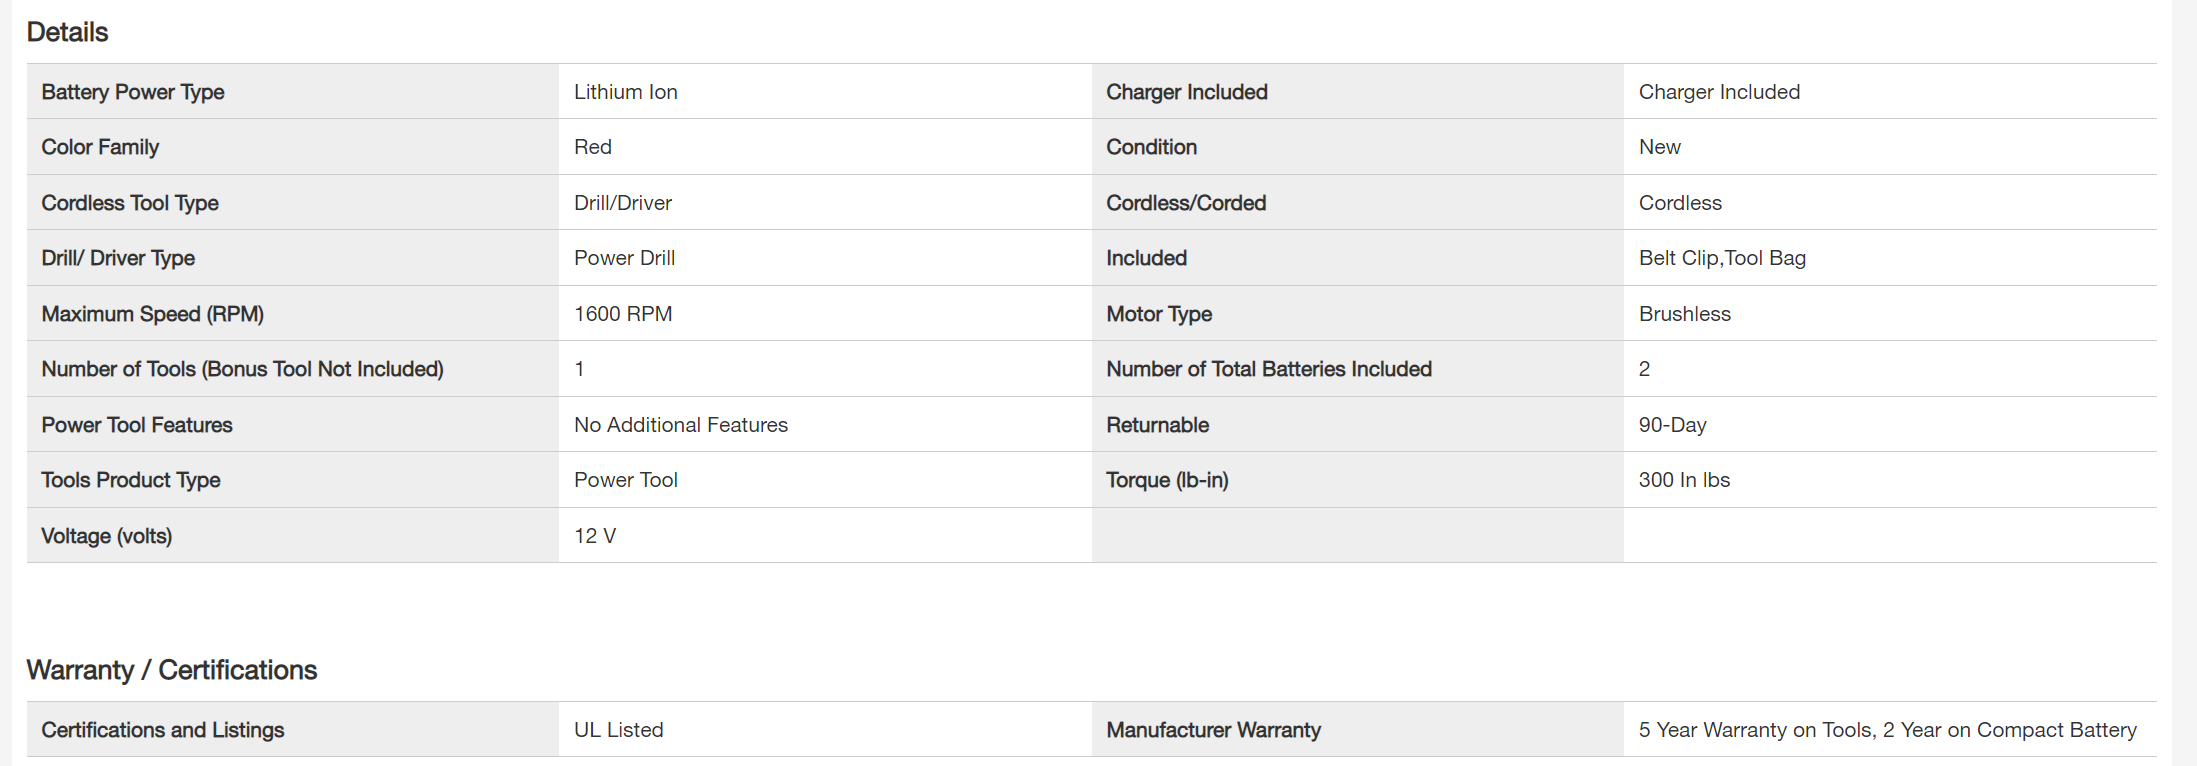Click the Warranty / Certifications heading

pos(171,670)
